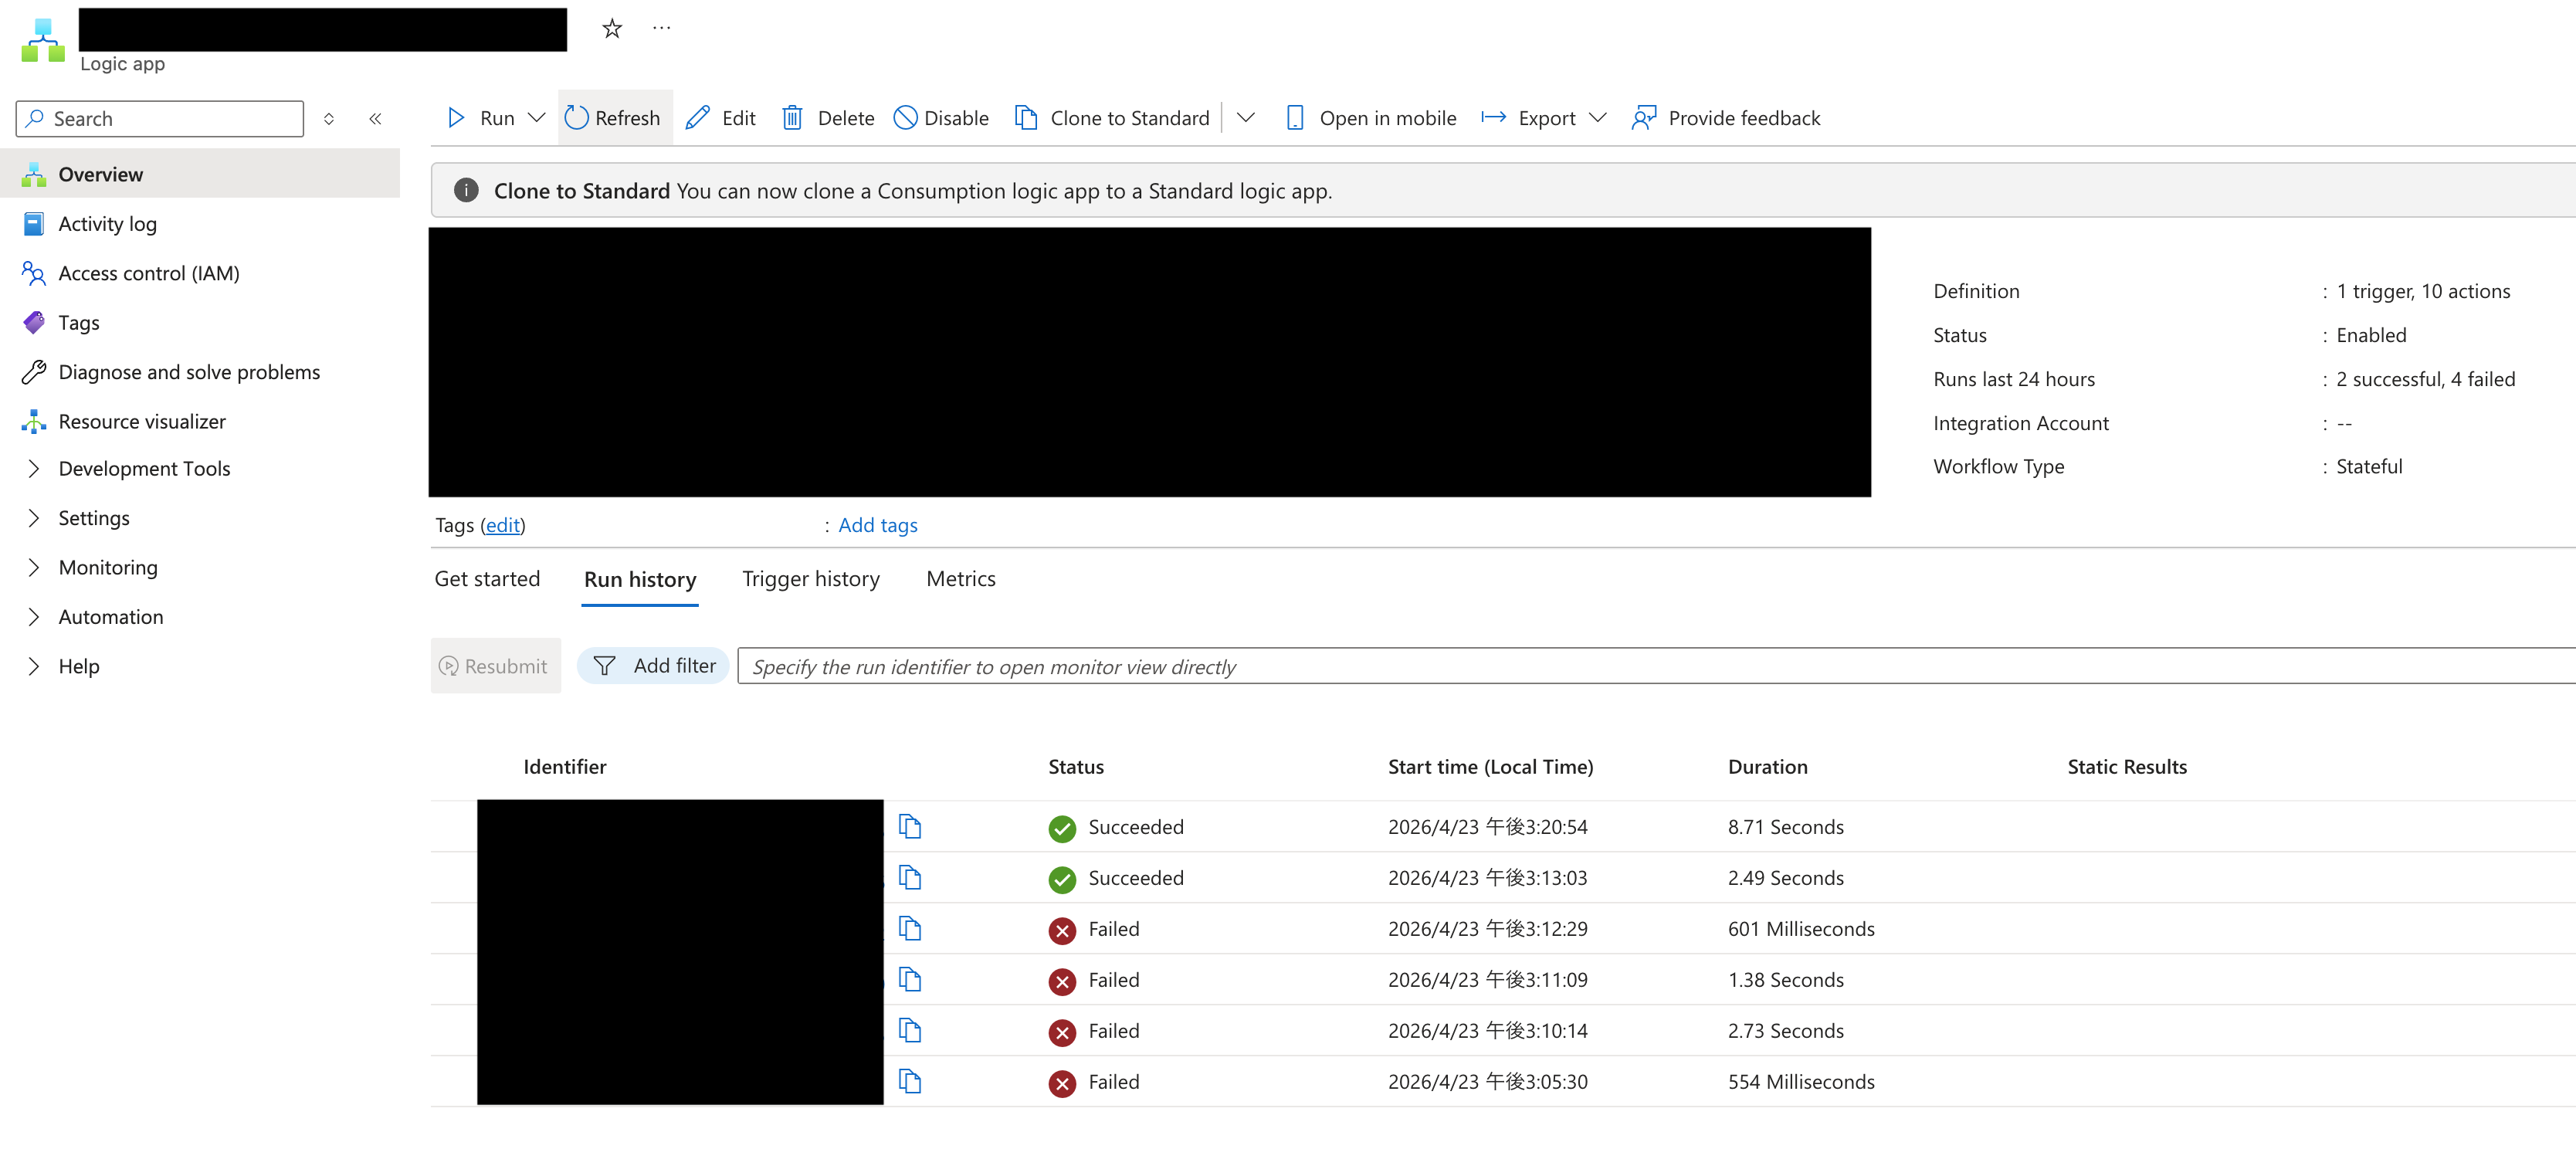
Task: Switch to Run history tab
Action: coord(640,580)
